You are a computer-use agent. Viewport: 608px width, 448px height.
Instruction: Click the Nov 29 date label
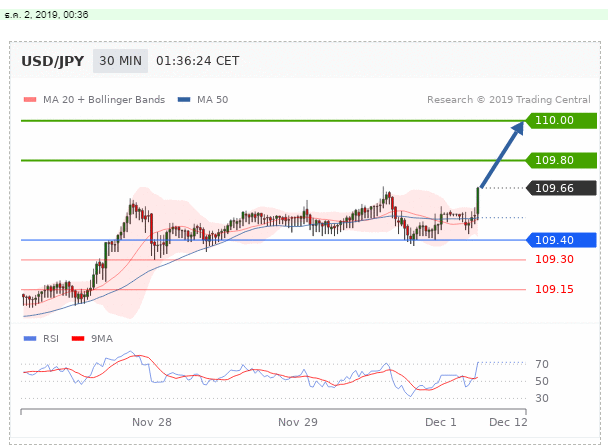298,422
